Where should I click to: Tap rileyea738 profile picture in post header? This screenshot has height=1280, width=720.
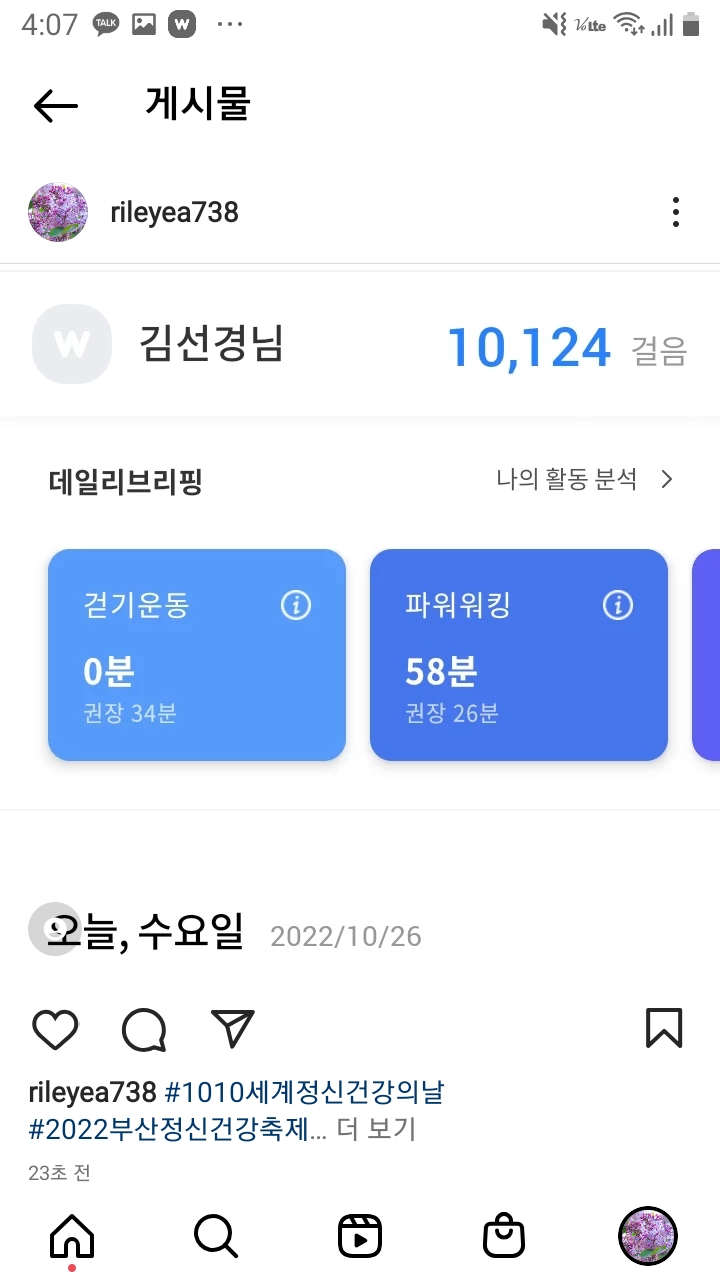click(x=58, y=212)
